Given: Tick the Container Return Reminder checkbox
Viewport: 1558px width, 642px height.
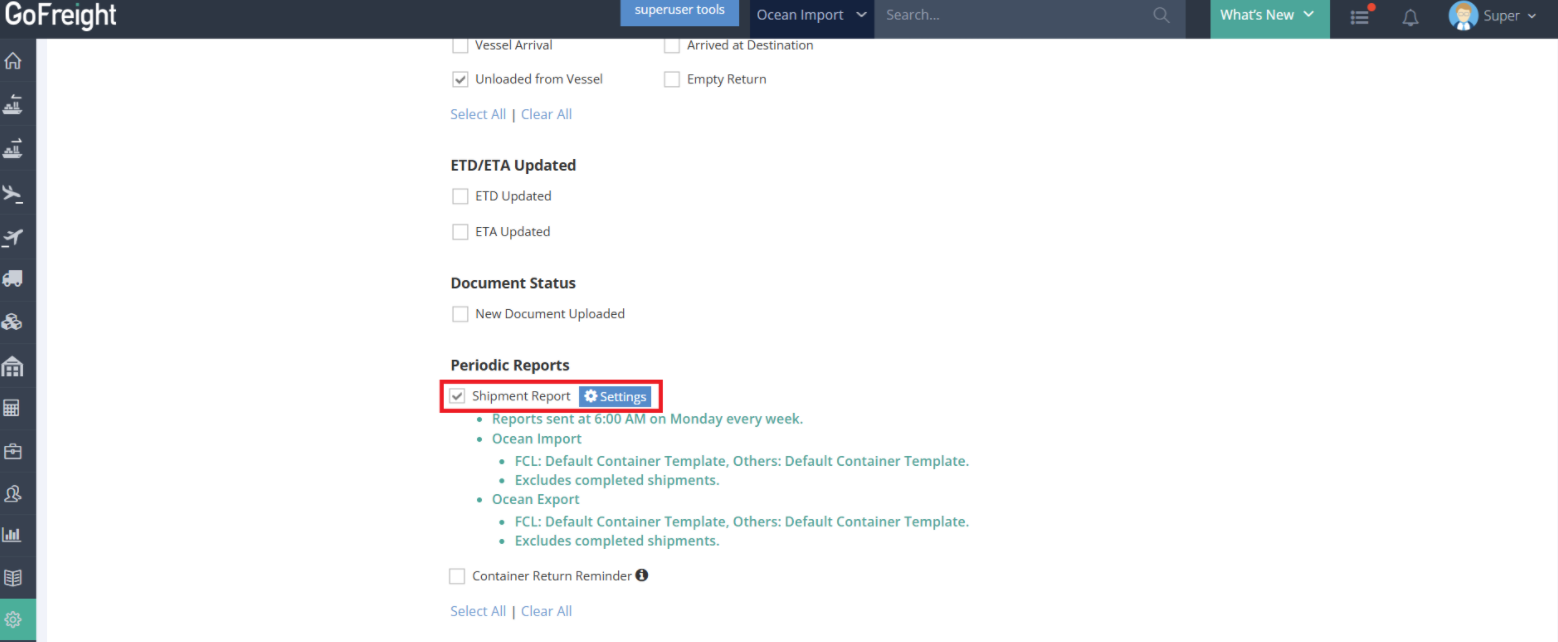Looking at the screenshot, I should tap(457, 576).
